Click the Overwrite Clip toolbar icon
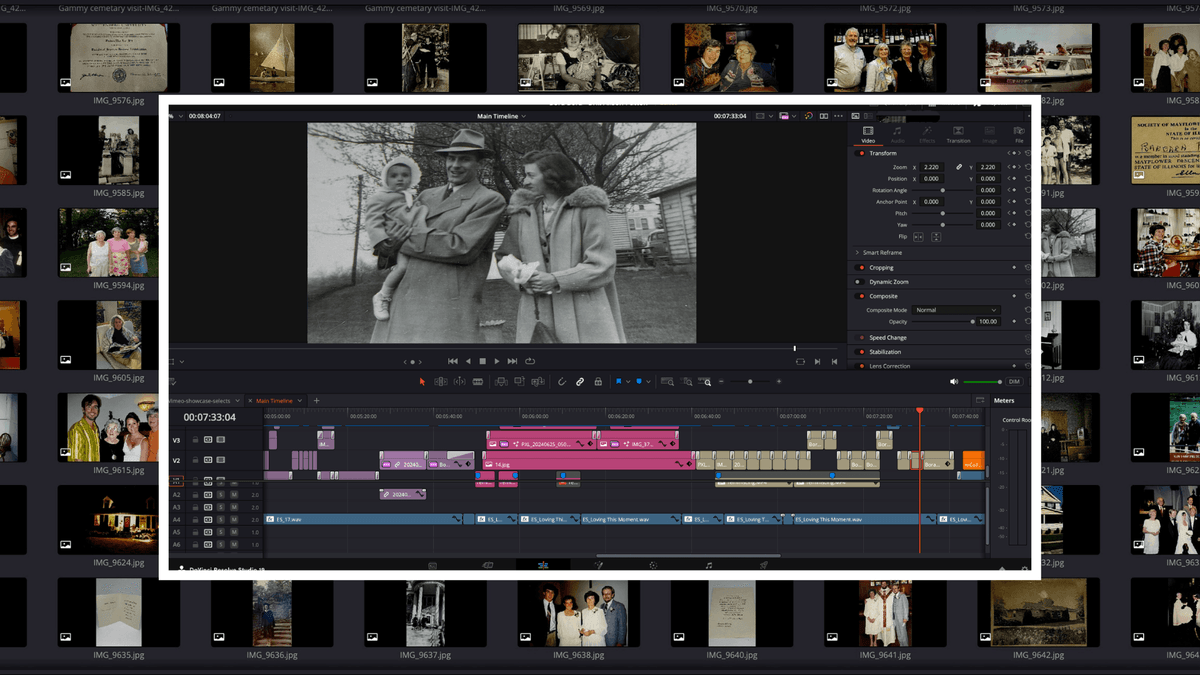Screen dimensions: 1200x675 [x=519, y=381]
